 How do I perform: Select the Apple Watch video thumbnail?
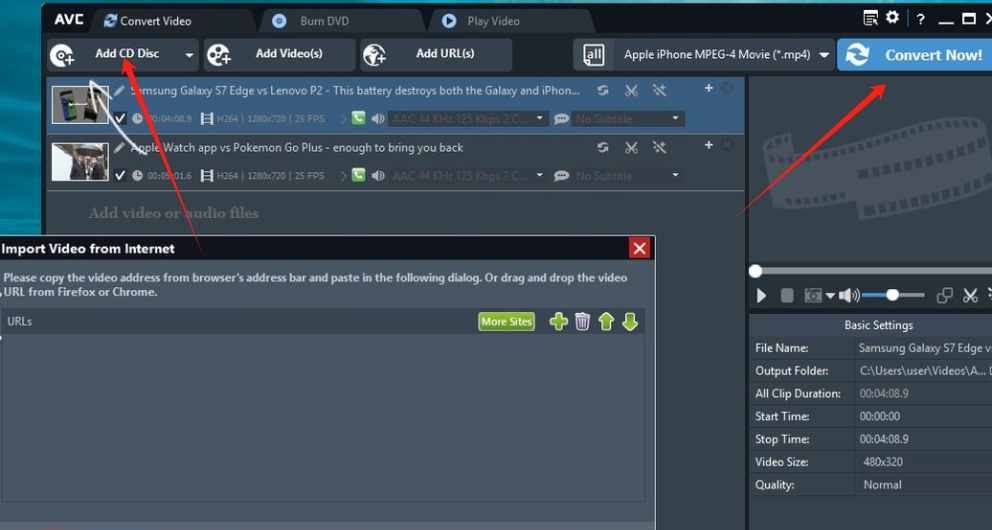(80, 162)
